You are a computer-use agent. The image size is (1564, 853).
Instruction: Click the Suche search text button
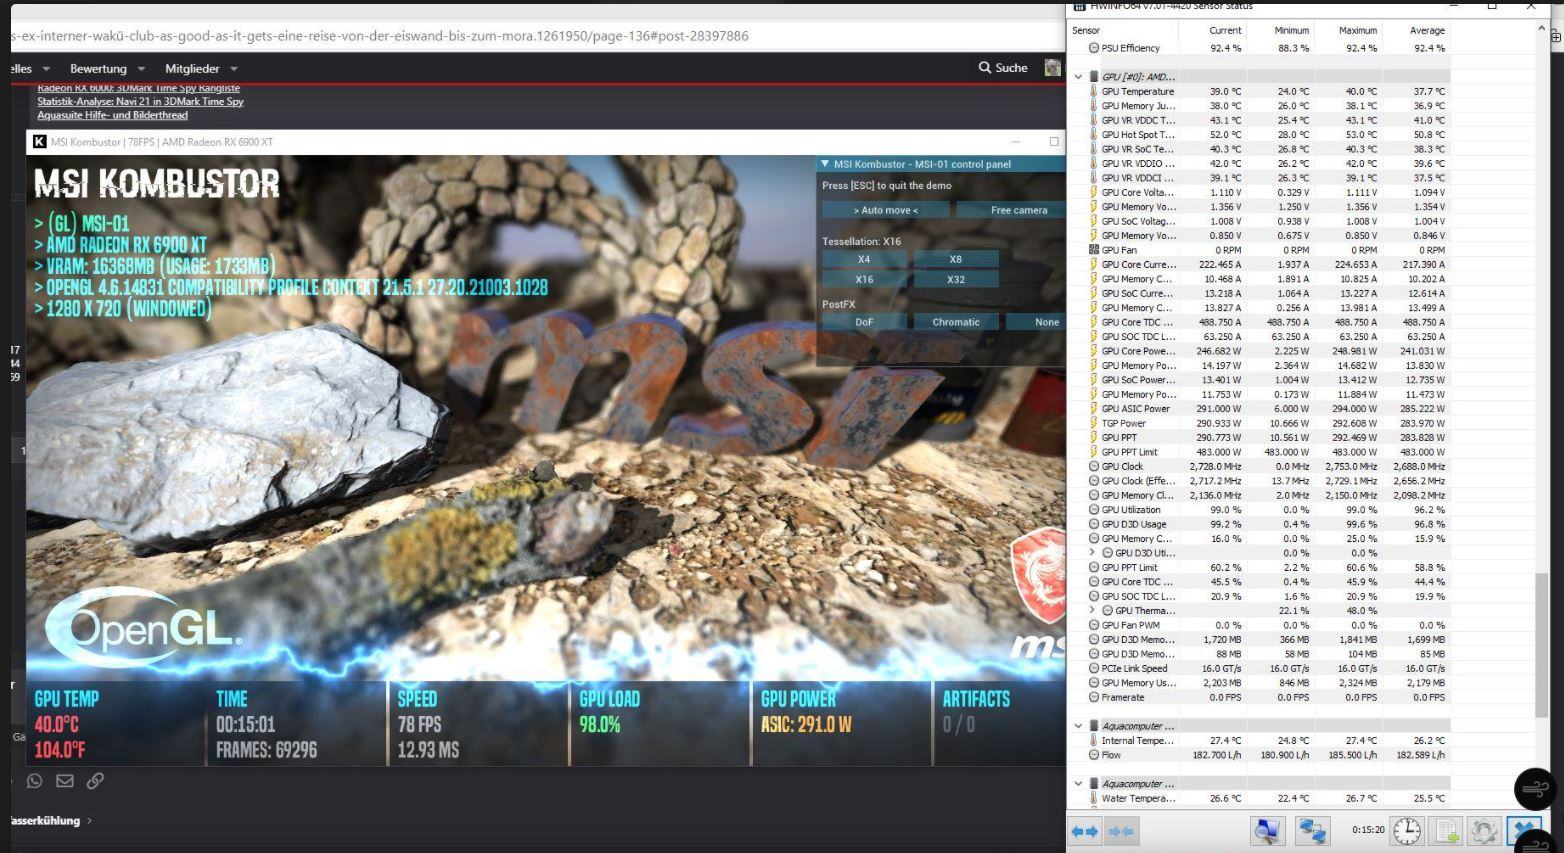coord(1011,68)
